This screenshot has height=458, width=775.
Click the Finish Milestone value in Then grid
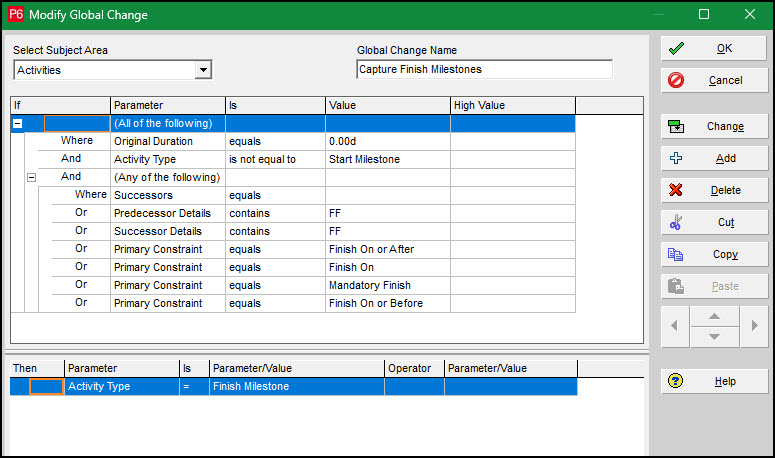297,386
